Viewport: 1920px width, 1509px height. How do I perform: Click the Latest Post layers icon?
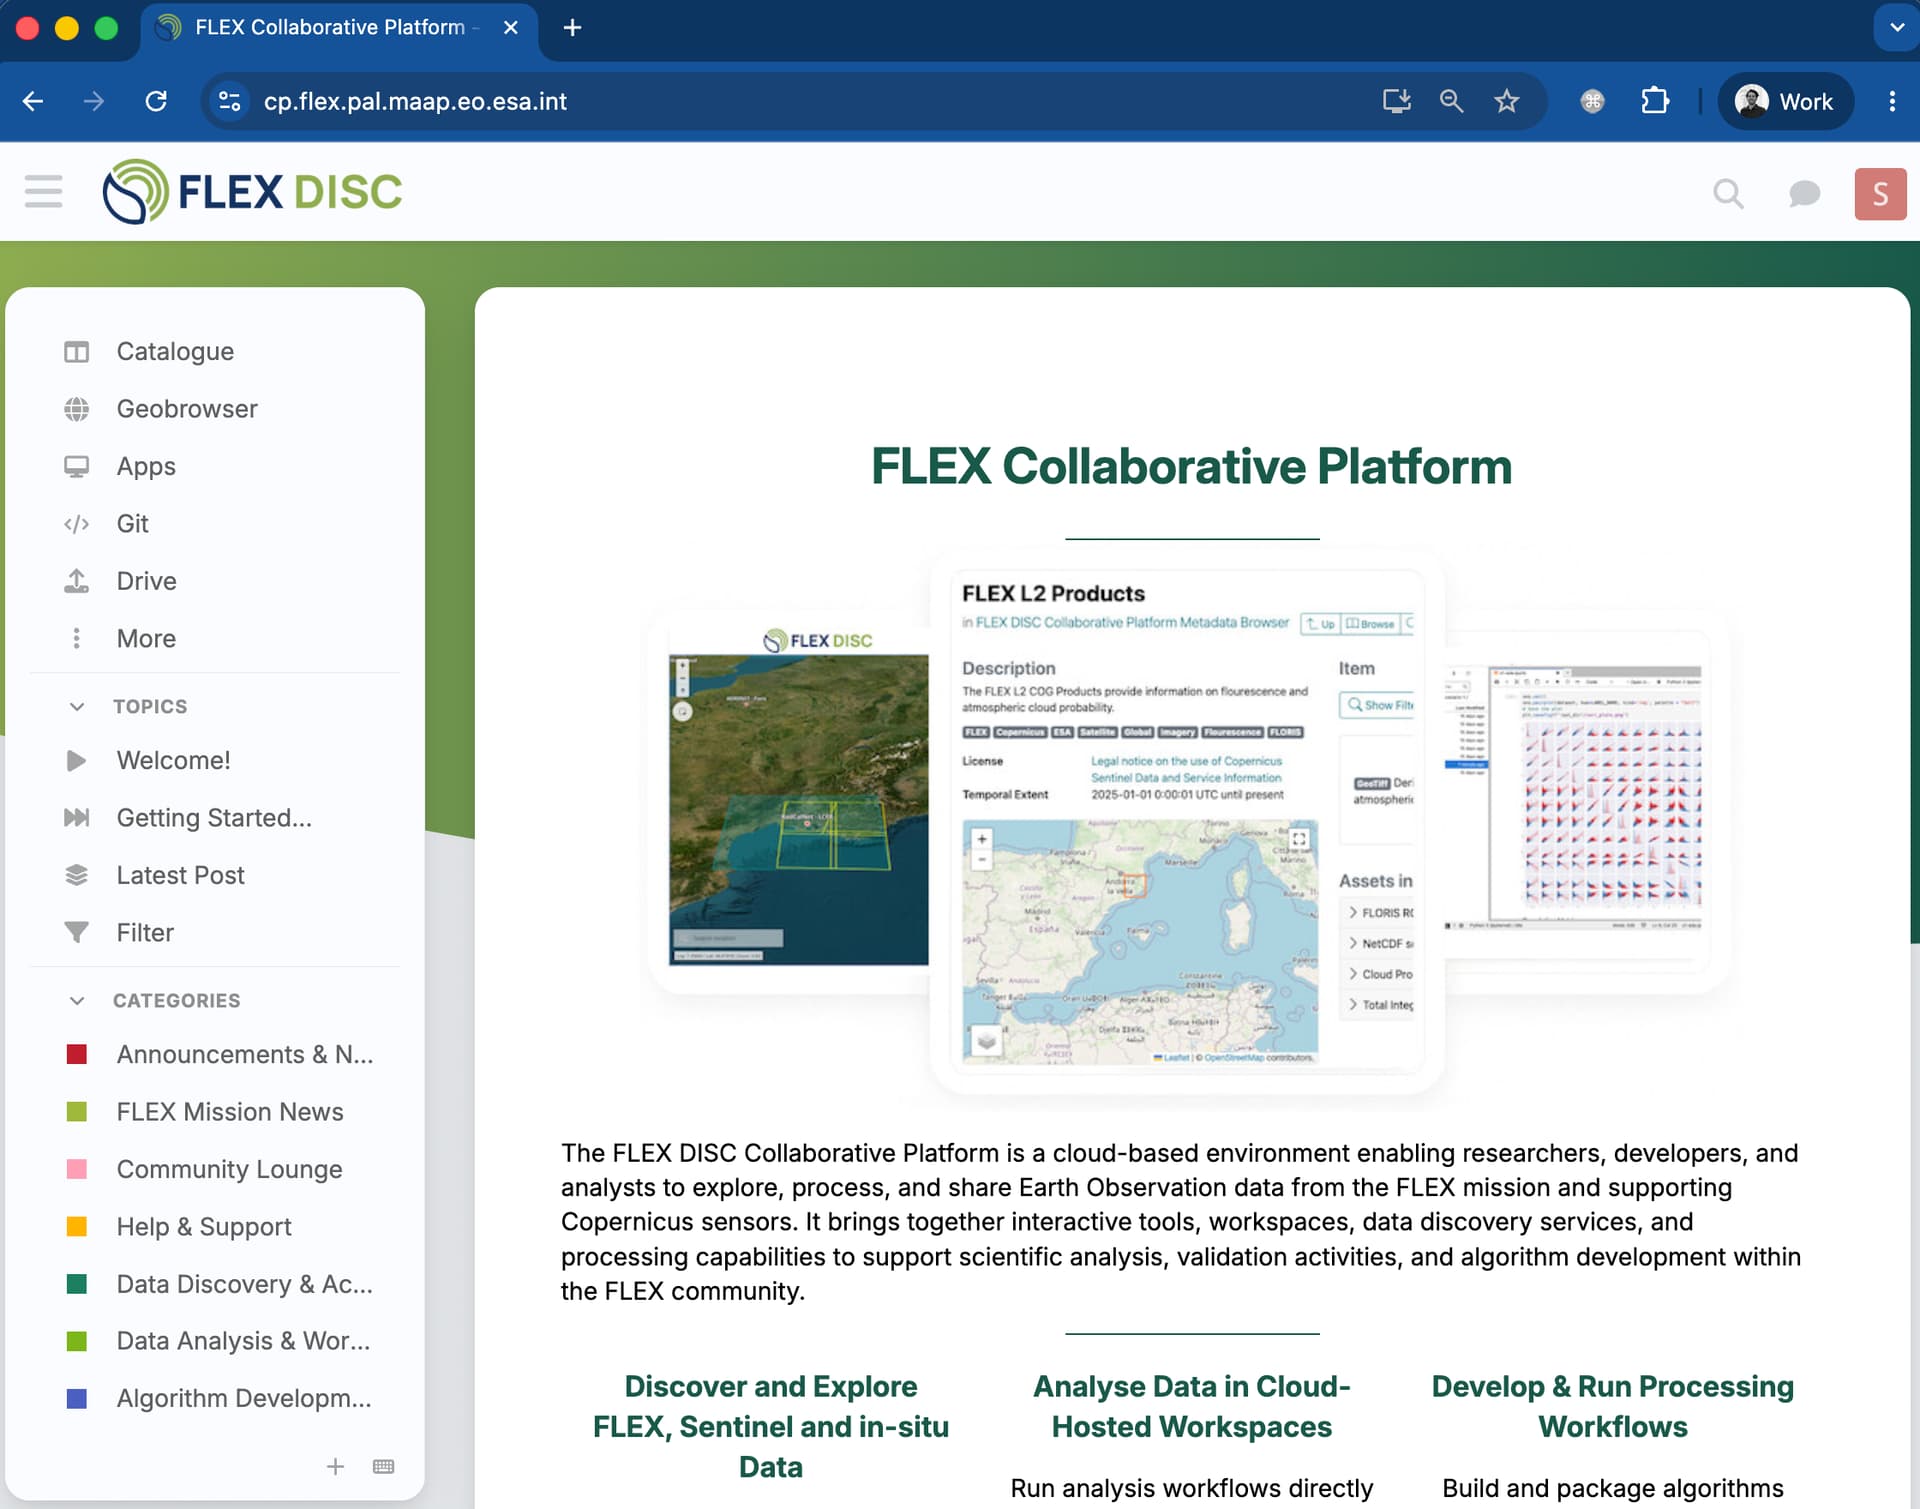coord(76,875)
